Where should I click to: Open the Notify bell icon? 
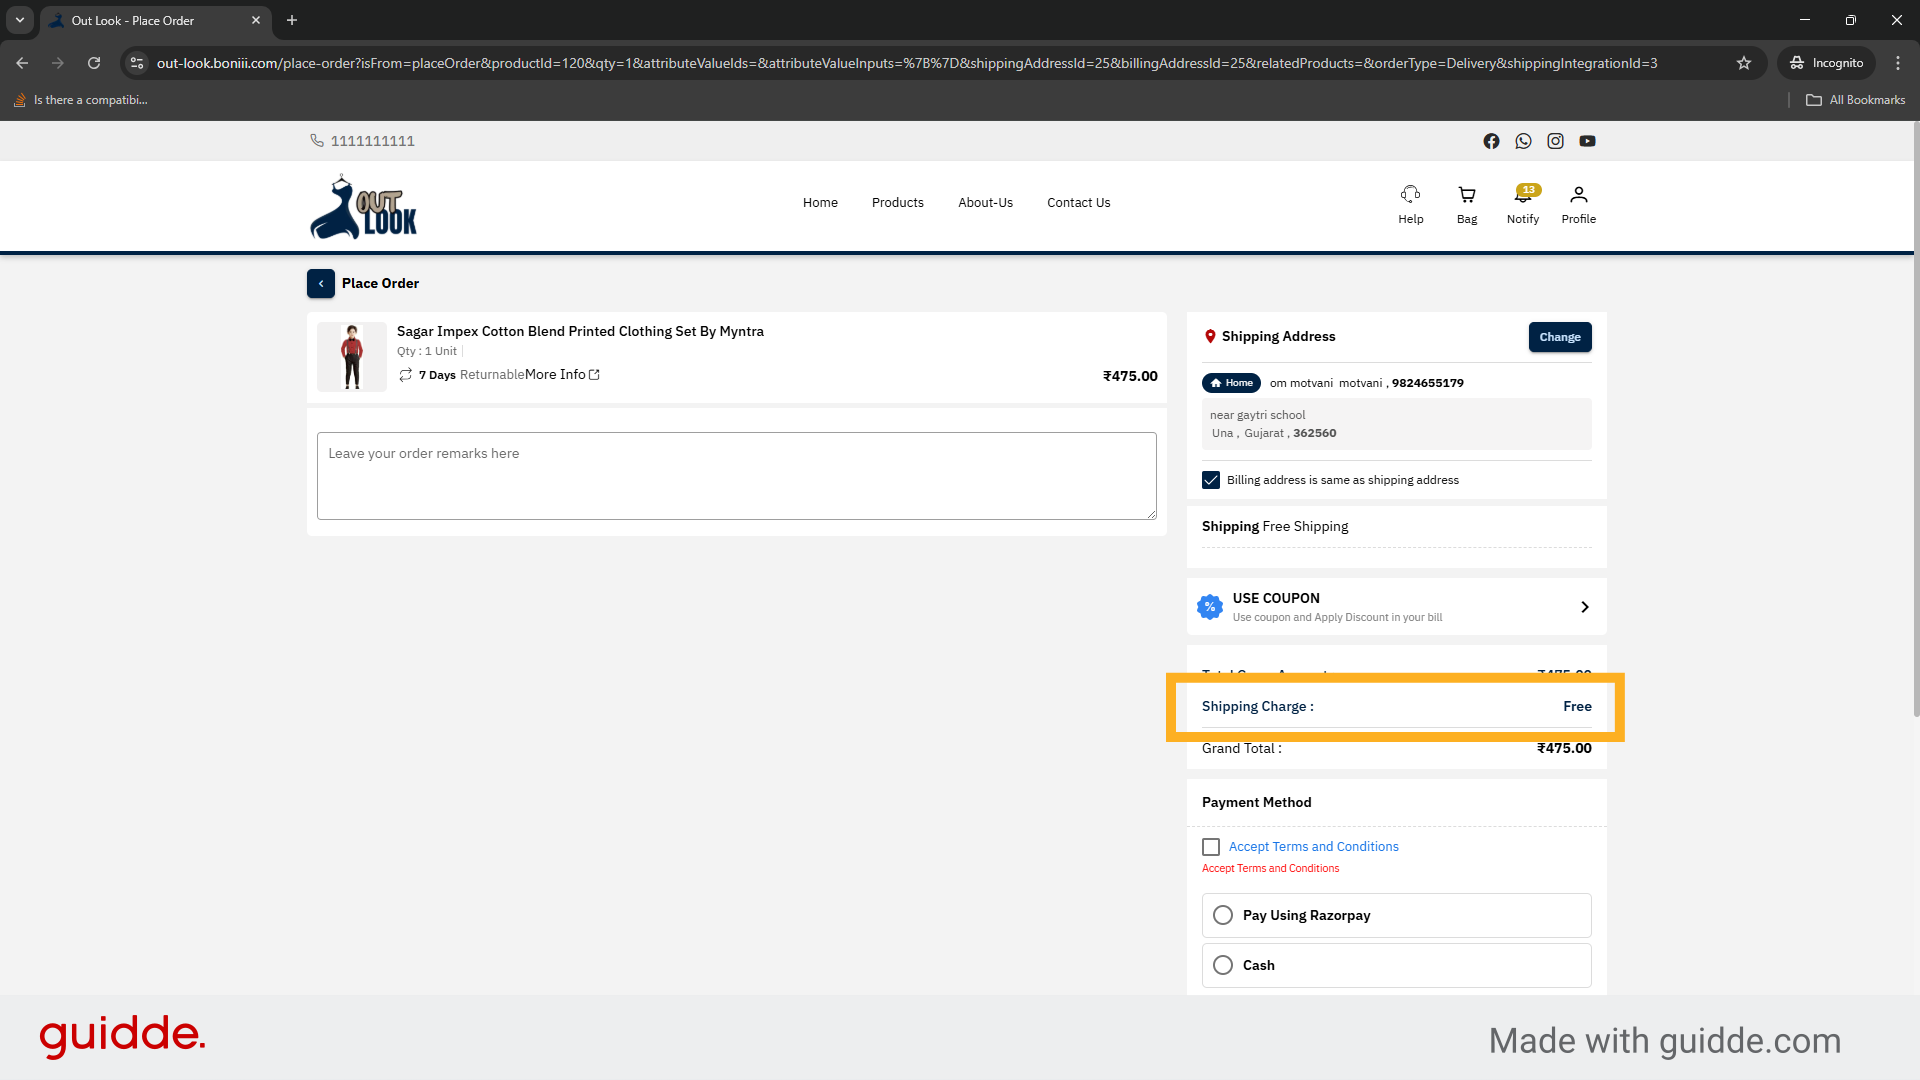tap(1522, 195)
